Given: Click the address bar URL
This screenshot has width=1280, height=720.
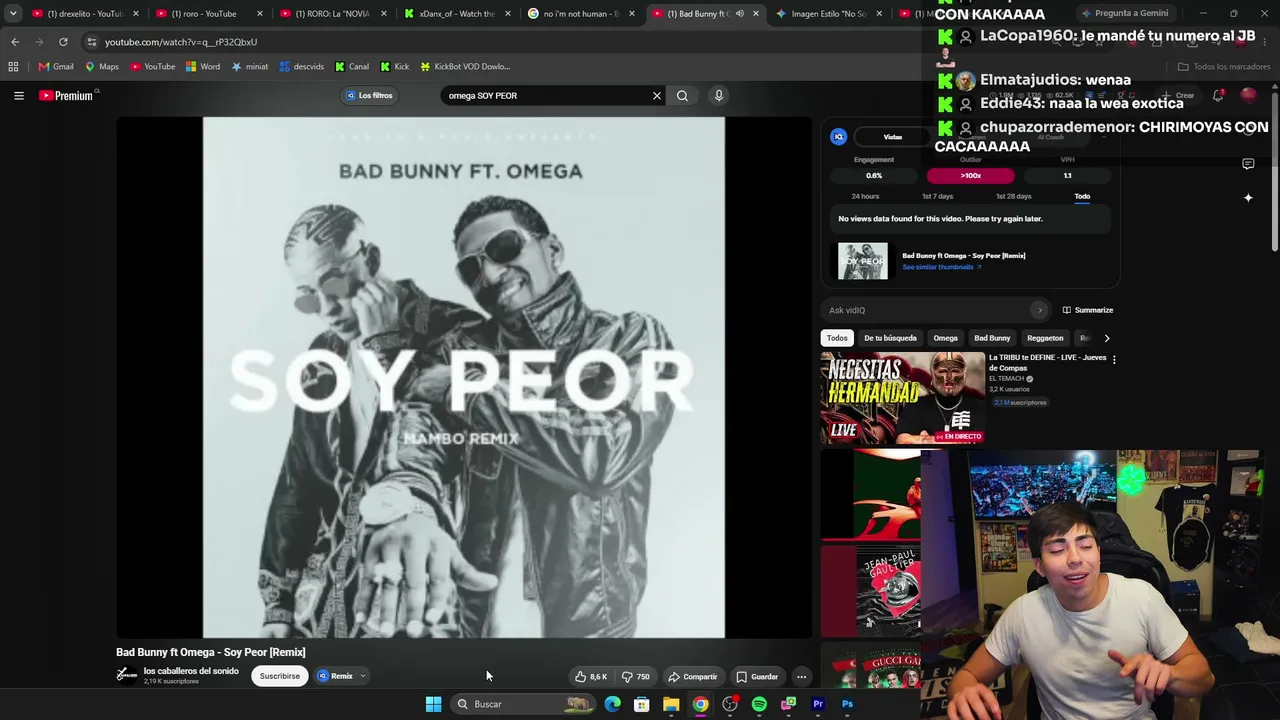Looking at the screenshot, I should point(181,42).
